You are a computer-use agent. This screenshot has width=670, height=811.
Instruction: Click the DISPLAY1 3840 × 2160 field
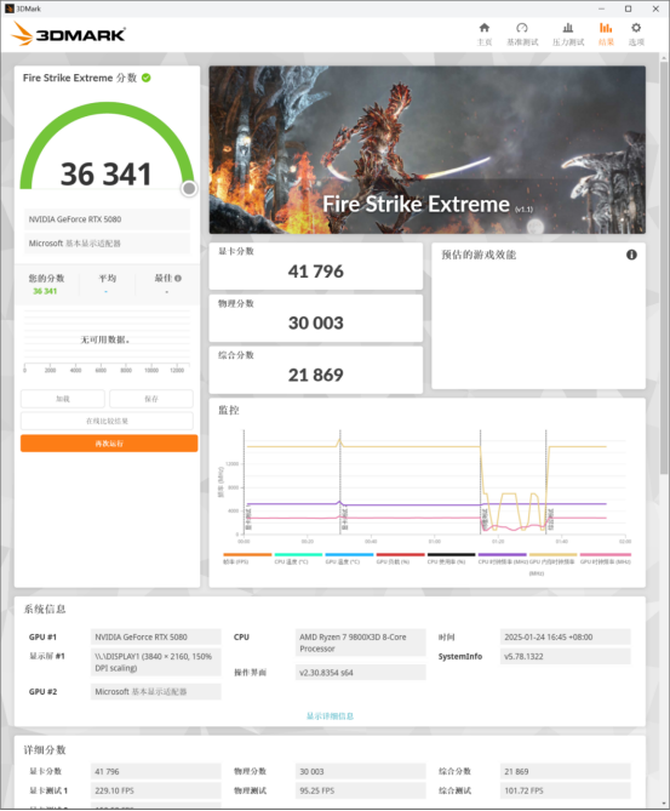coord(156,662)
